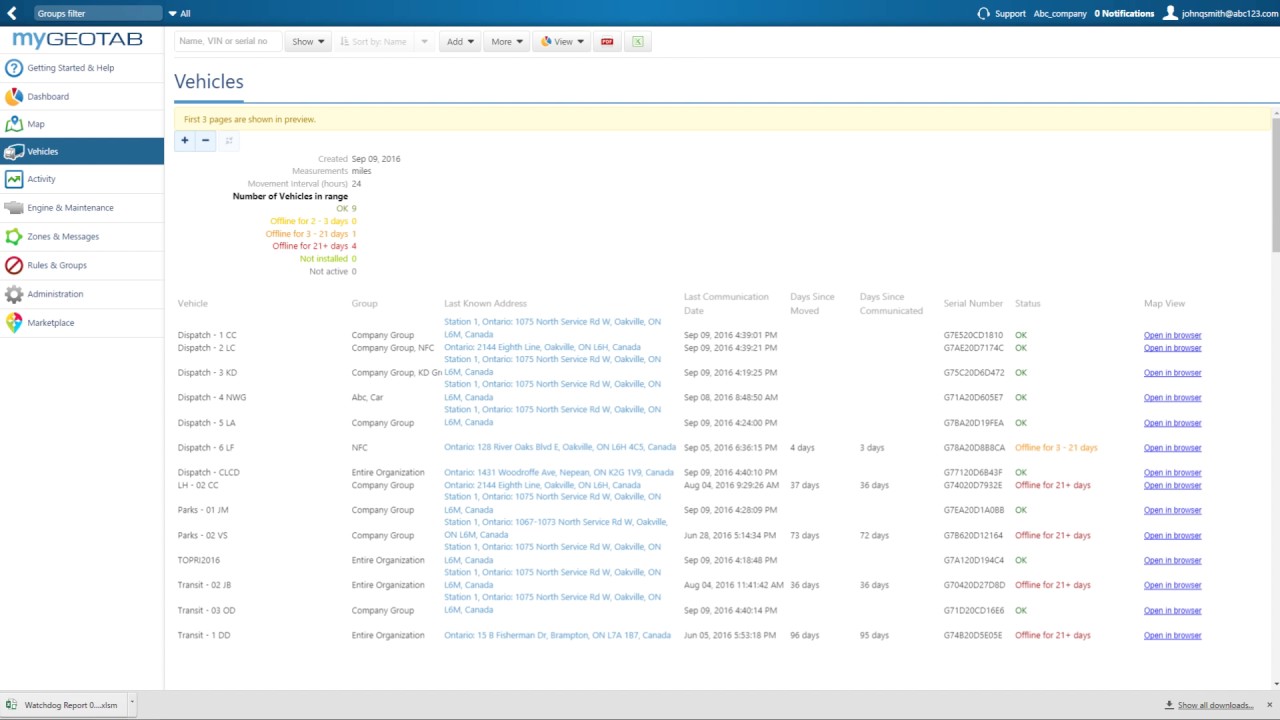Zoom out the preview with the minus button
The image size is (1280, 720).
[205, 141]
